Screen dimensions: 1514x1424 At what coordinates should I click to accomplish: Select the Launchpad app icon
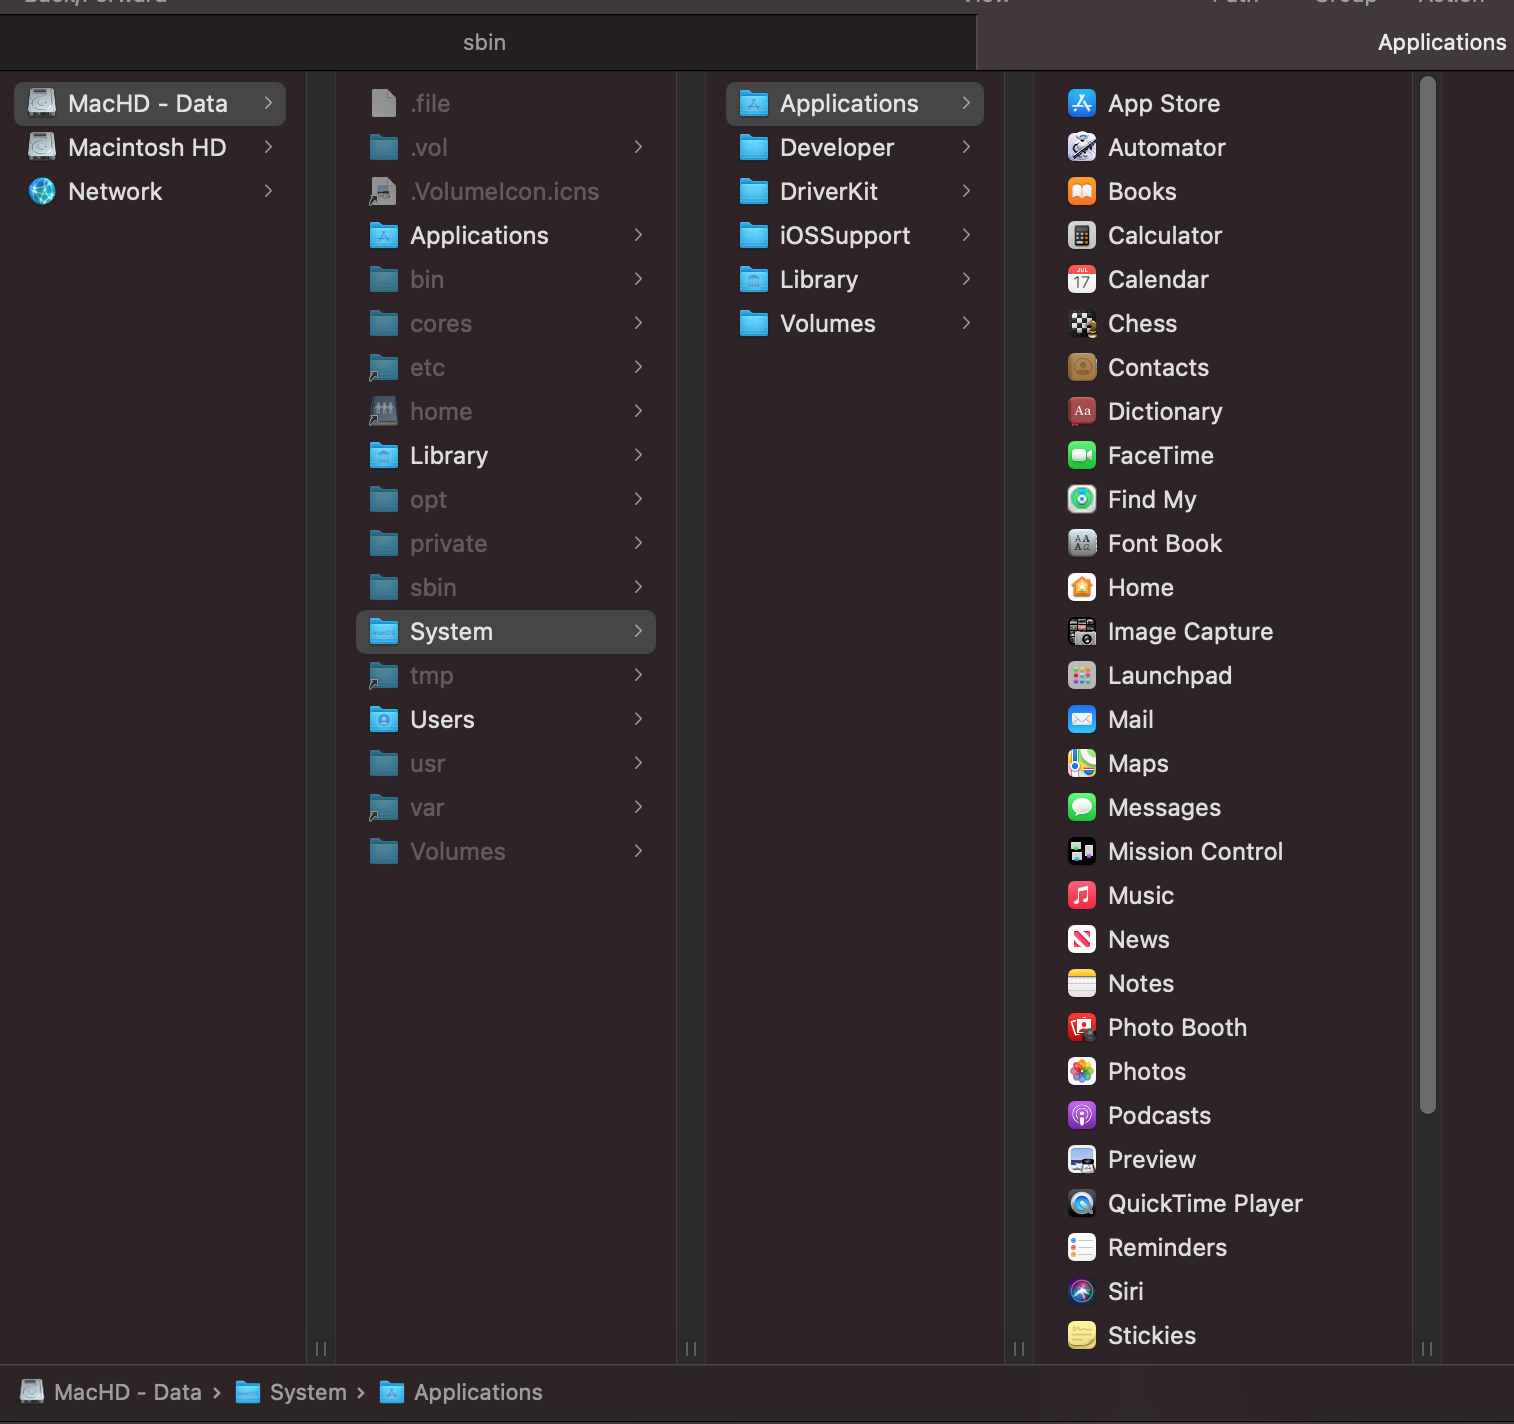tap(1082, 675)
